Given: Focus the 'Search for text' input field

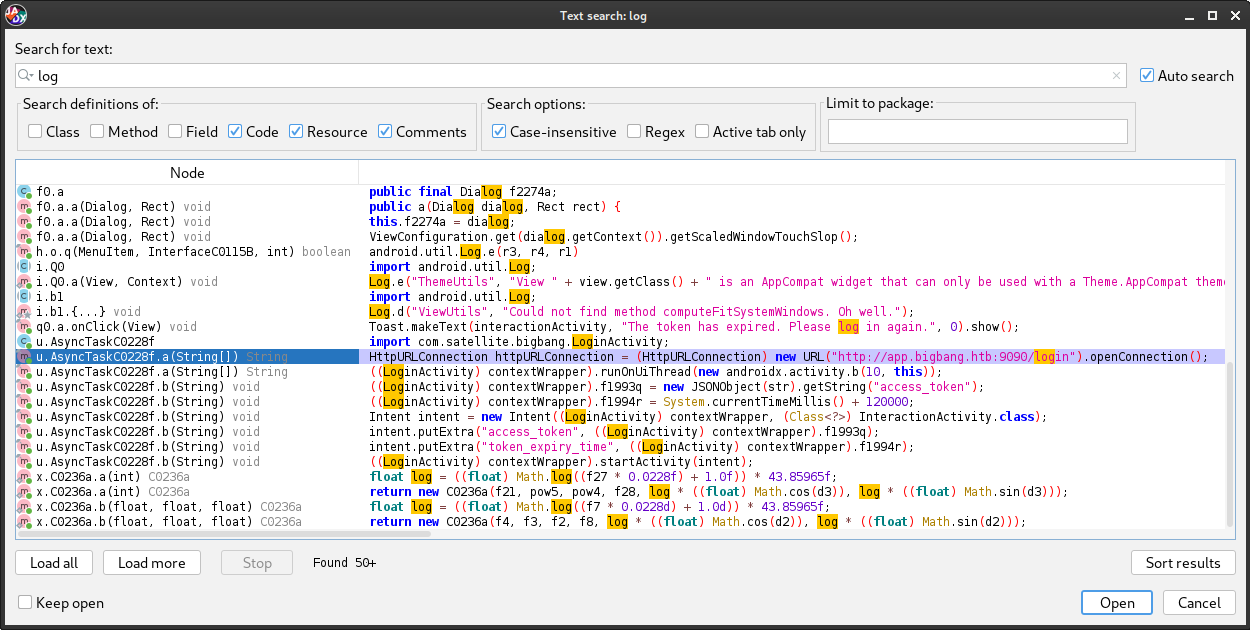Looking at the screenshot, I should pos(570,76).
